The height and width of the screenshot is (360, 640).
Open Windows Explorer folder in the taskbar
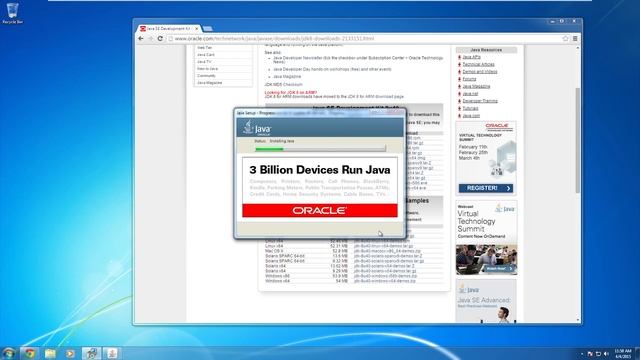click(x=50, y=353)
